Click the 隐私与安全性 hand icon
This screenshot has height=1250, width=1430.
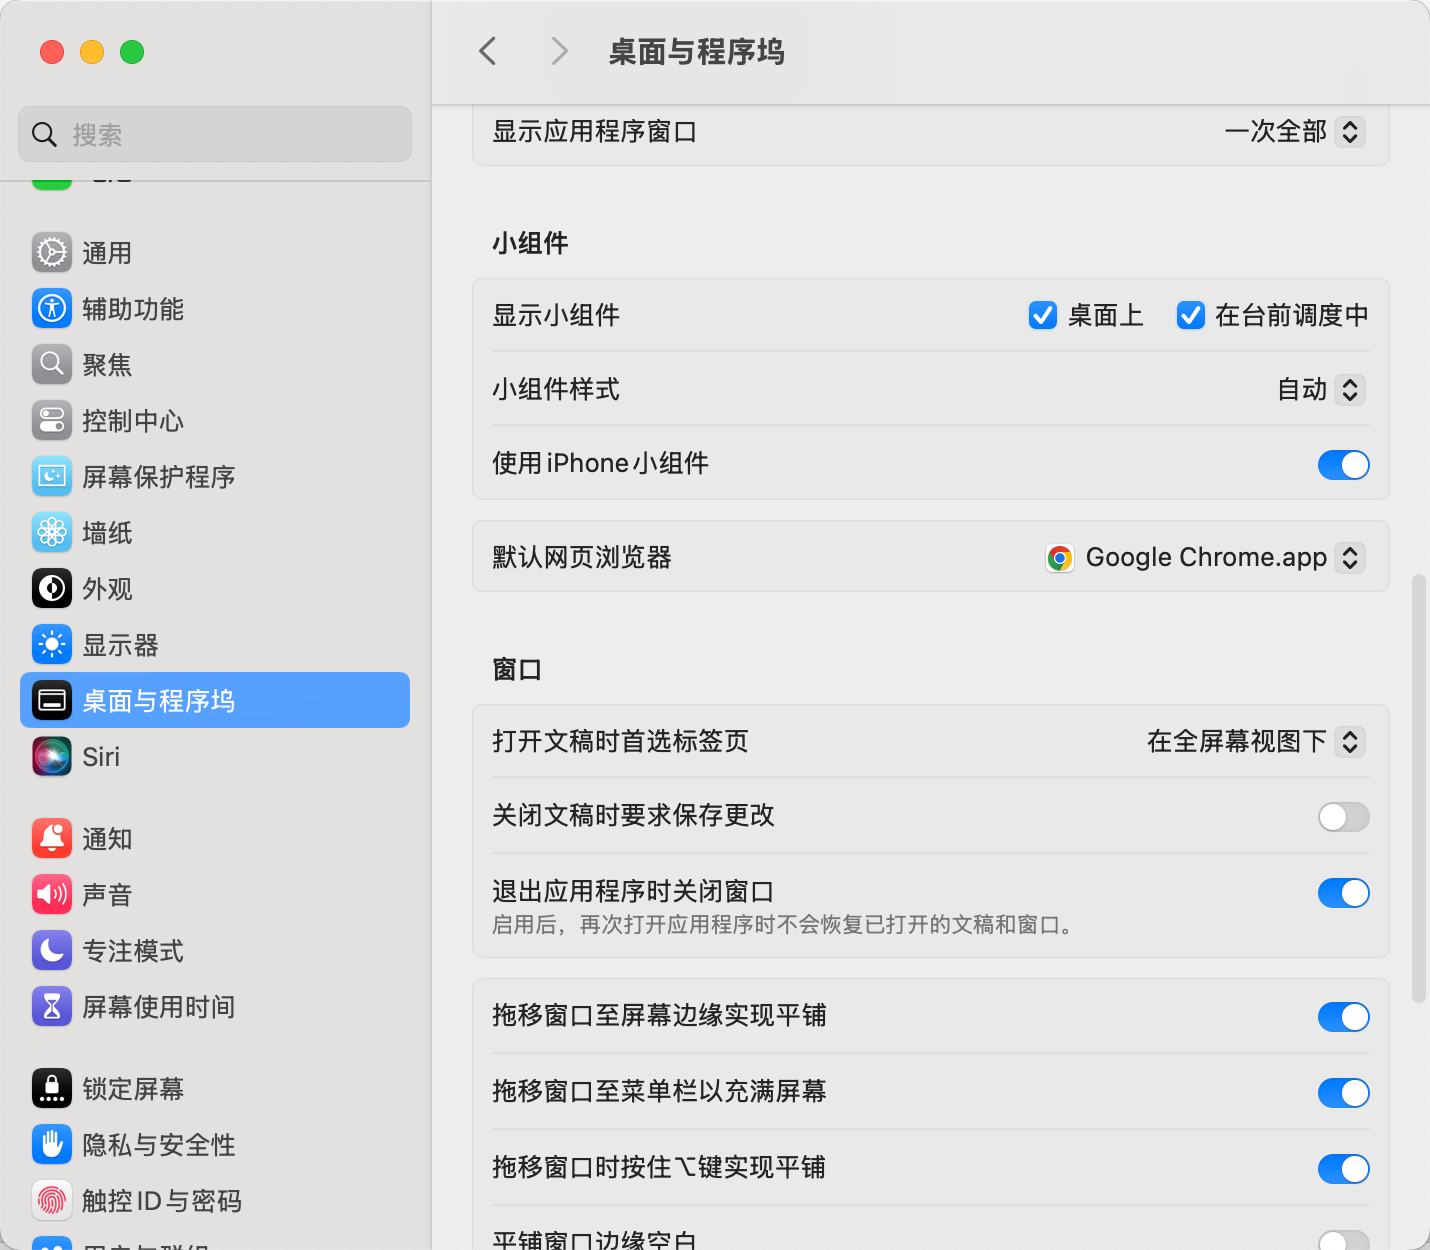click(x=52, y=1145)
